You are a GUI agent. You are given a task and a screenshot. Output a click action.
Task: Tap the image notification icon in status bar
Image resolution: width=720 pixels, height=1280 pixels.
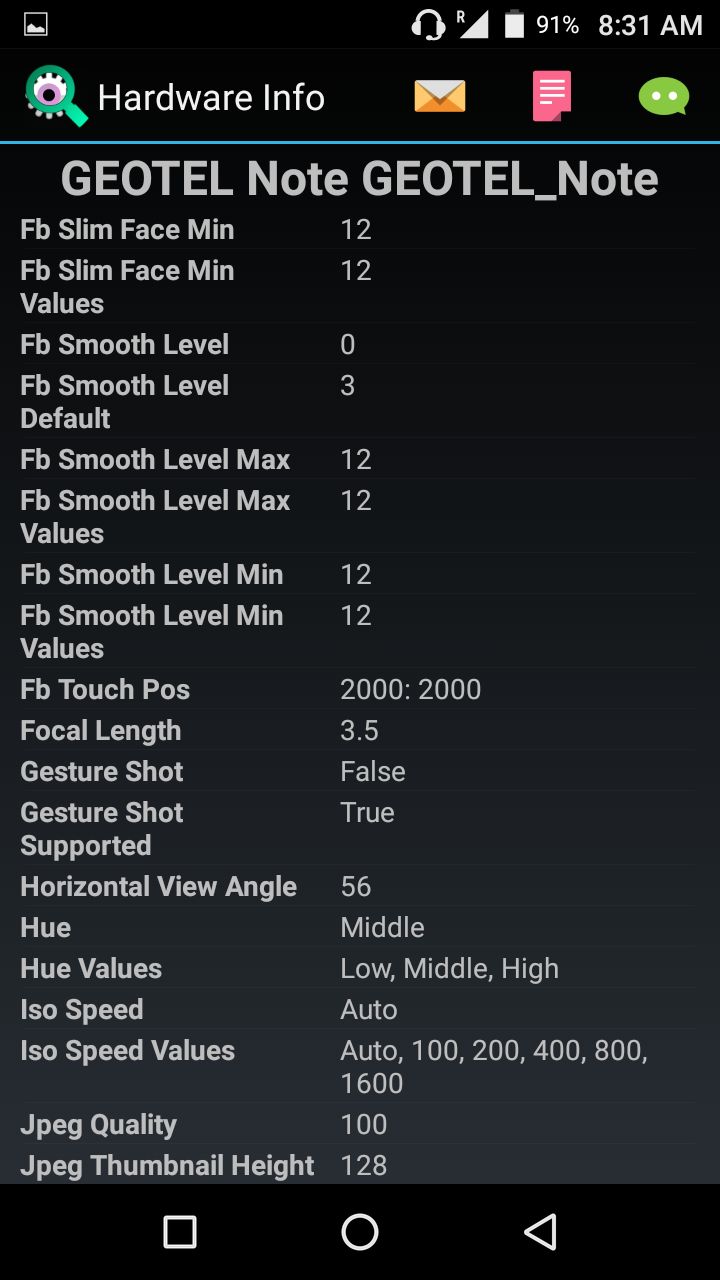pyautogui.click(x=36, y=25)
